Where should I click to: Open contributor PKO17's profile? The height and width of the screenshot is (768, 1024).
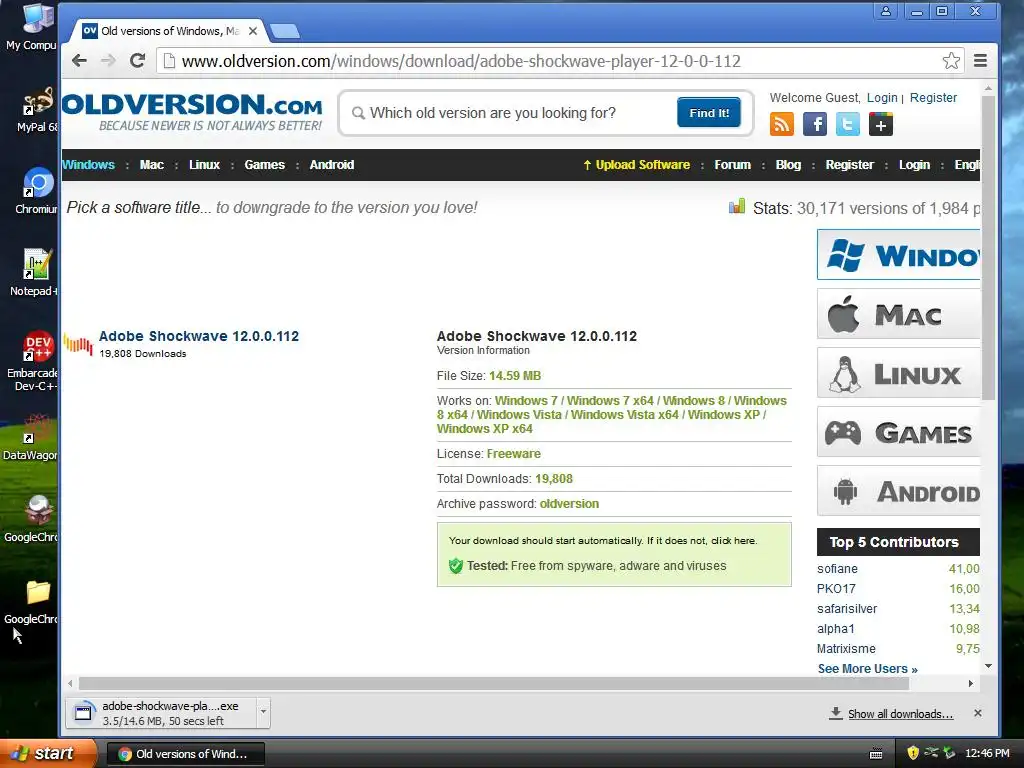coord(836,588)
